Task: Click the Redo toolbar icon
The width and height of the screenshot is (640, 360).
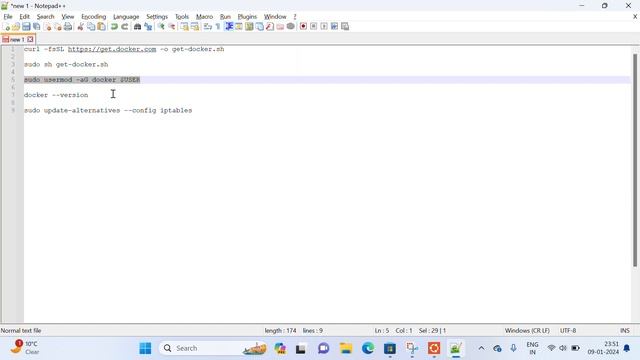Action: click(124, 27)
